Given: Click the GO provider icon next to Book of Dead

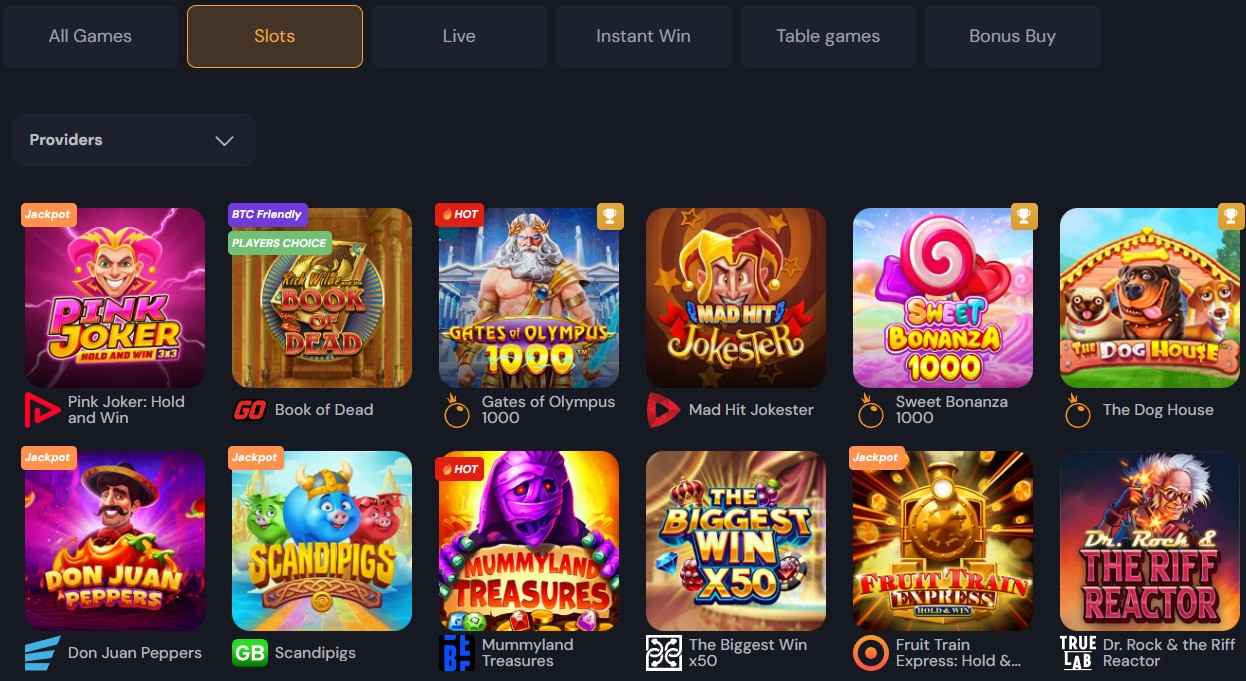Looking at the screenshot, I should 249,410.
